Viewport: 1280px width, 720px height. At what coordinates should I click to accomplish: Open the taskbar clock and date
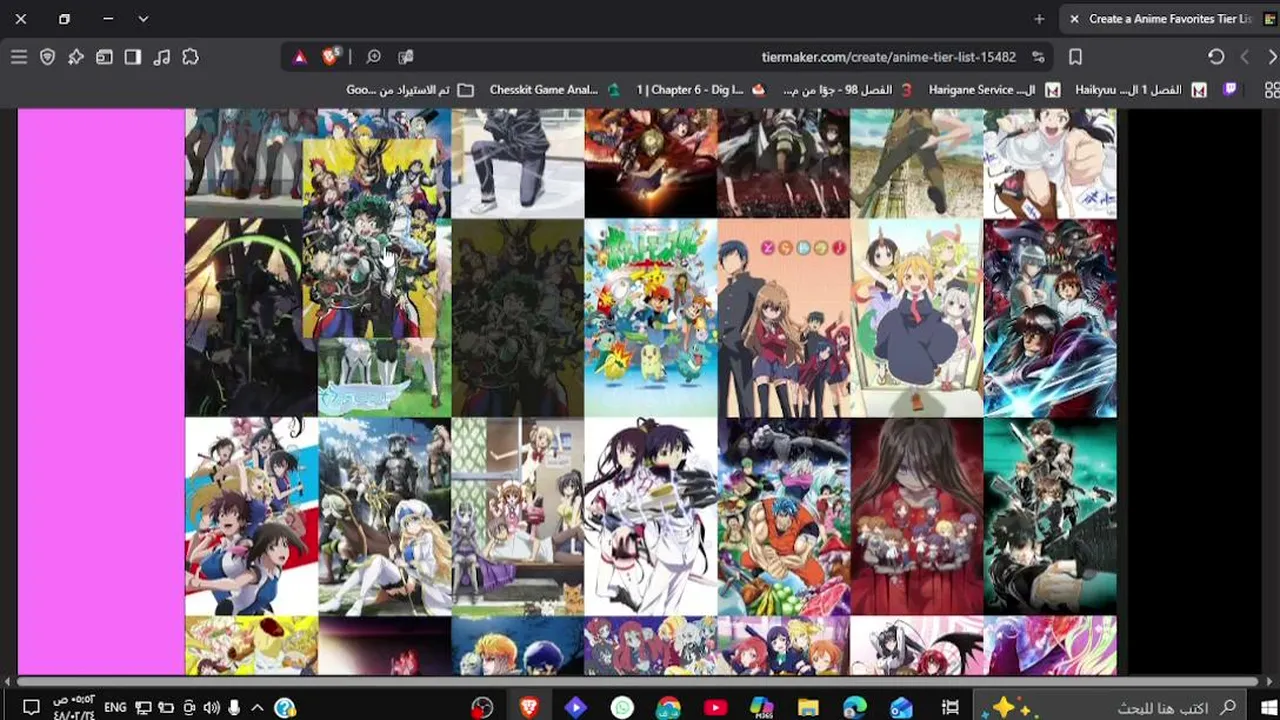[76, 707]
